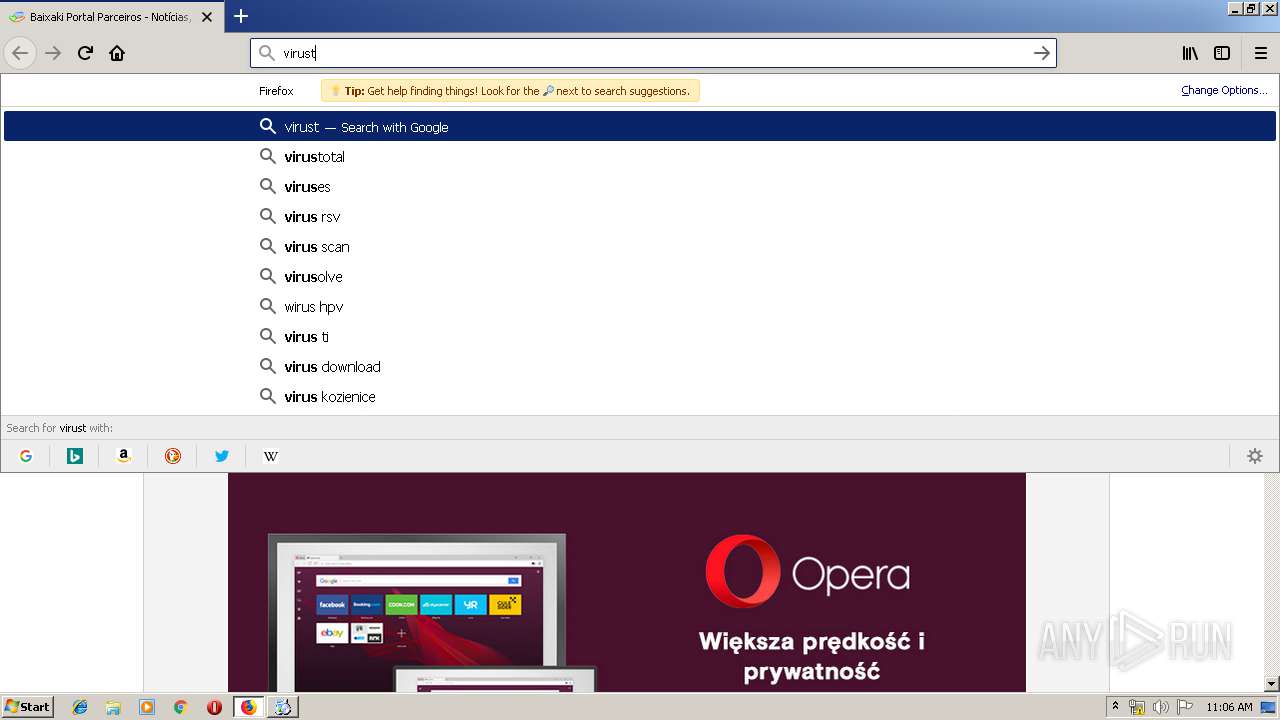The height and width of the screenshot is (720, 1280).
Task: Choose the virustotal suggestion
Action: pos(640,156)
